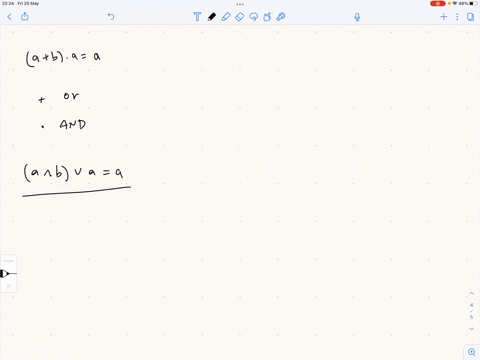
Task: Tap the floating toolbox drag handle
Action: (8, 261)
